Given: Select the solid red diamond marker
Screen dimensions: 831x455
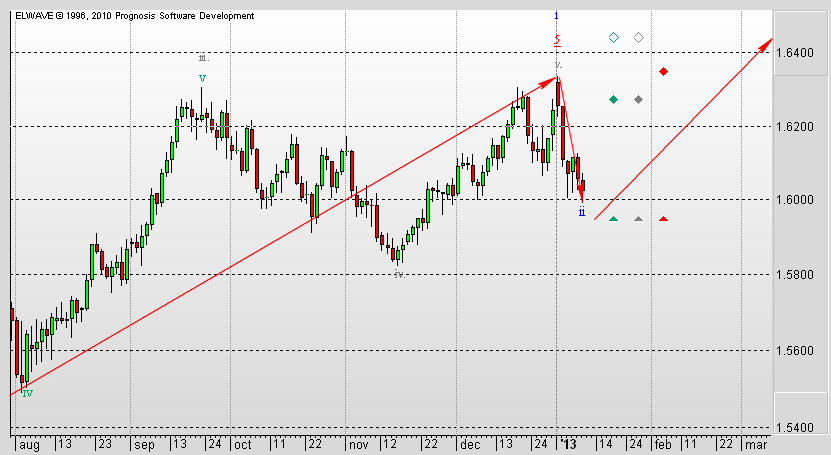Looking at the screenshot, I should click(x=663, y=71).
